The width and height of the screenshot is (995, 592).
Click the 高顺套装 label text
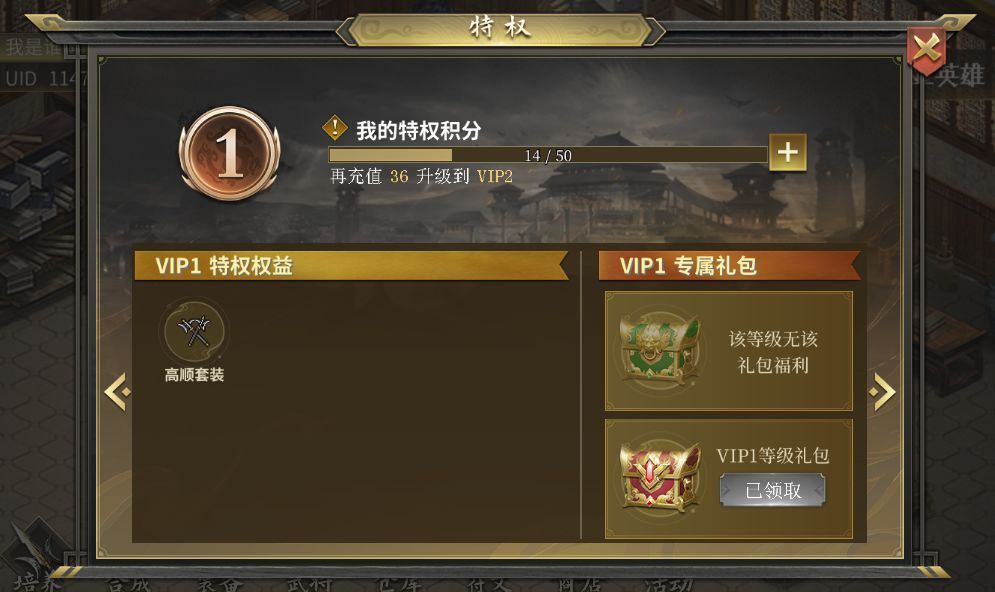[194, 375]
